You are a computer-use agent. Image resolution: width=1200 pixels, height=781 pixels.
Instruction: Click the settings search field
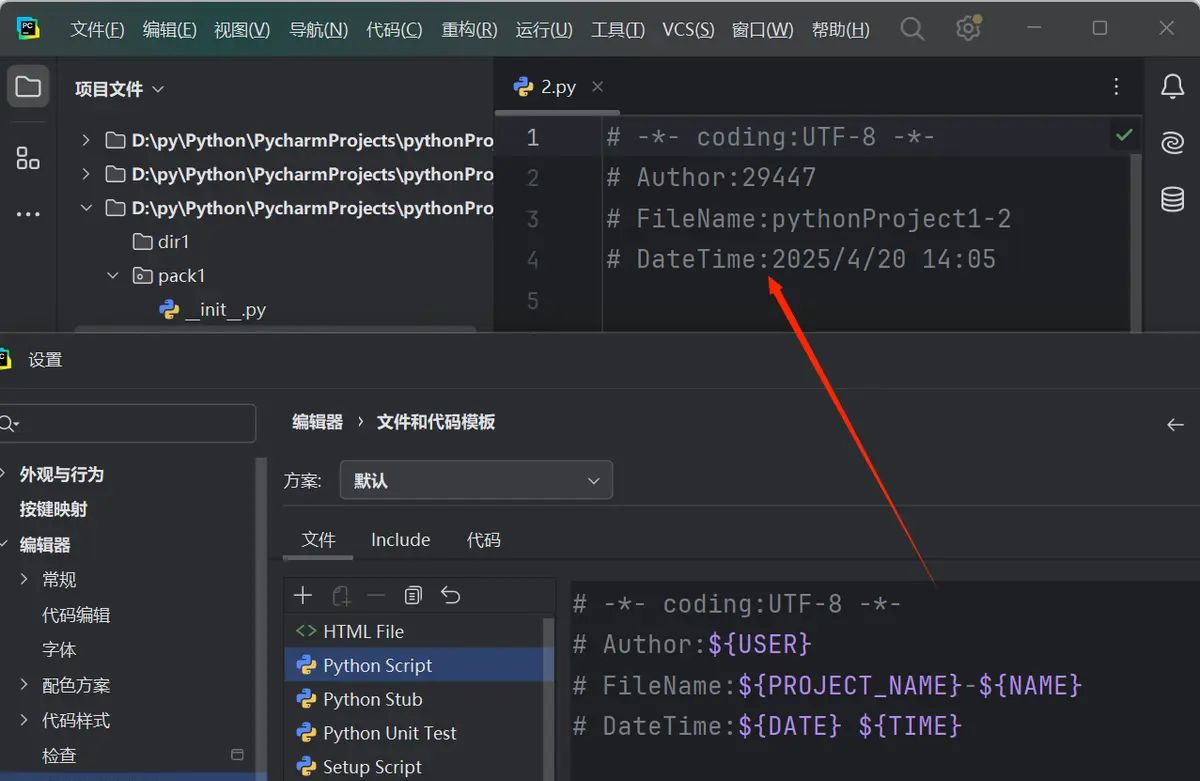(128, 423)
